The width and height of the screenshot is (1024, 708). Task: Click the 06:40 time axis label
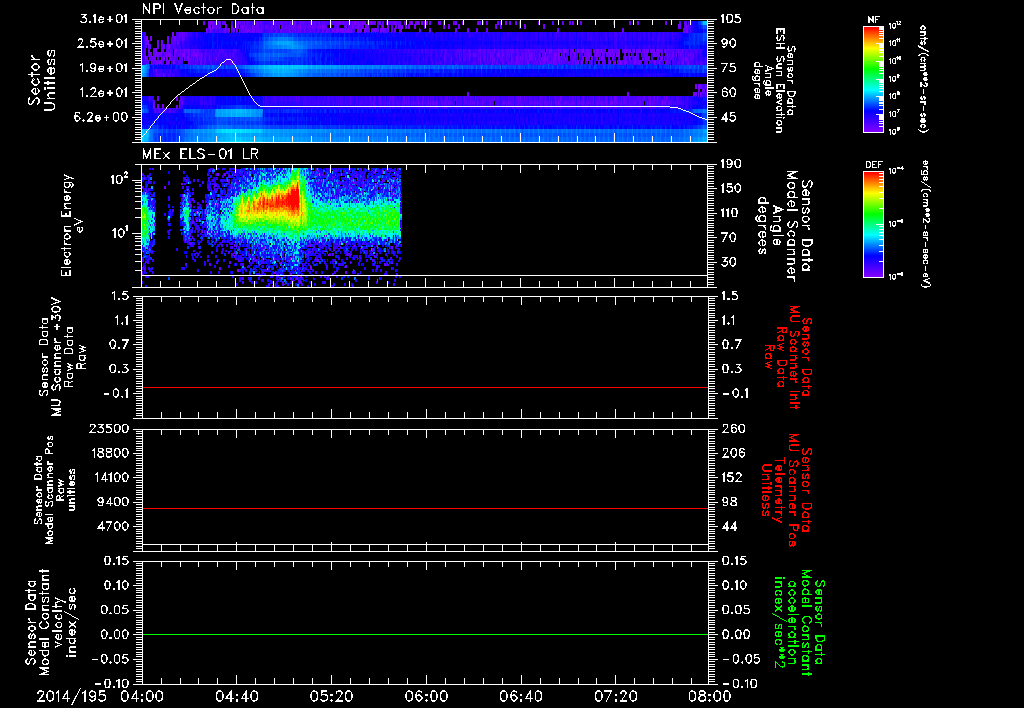521,697
